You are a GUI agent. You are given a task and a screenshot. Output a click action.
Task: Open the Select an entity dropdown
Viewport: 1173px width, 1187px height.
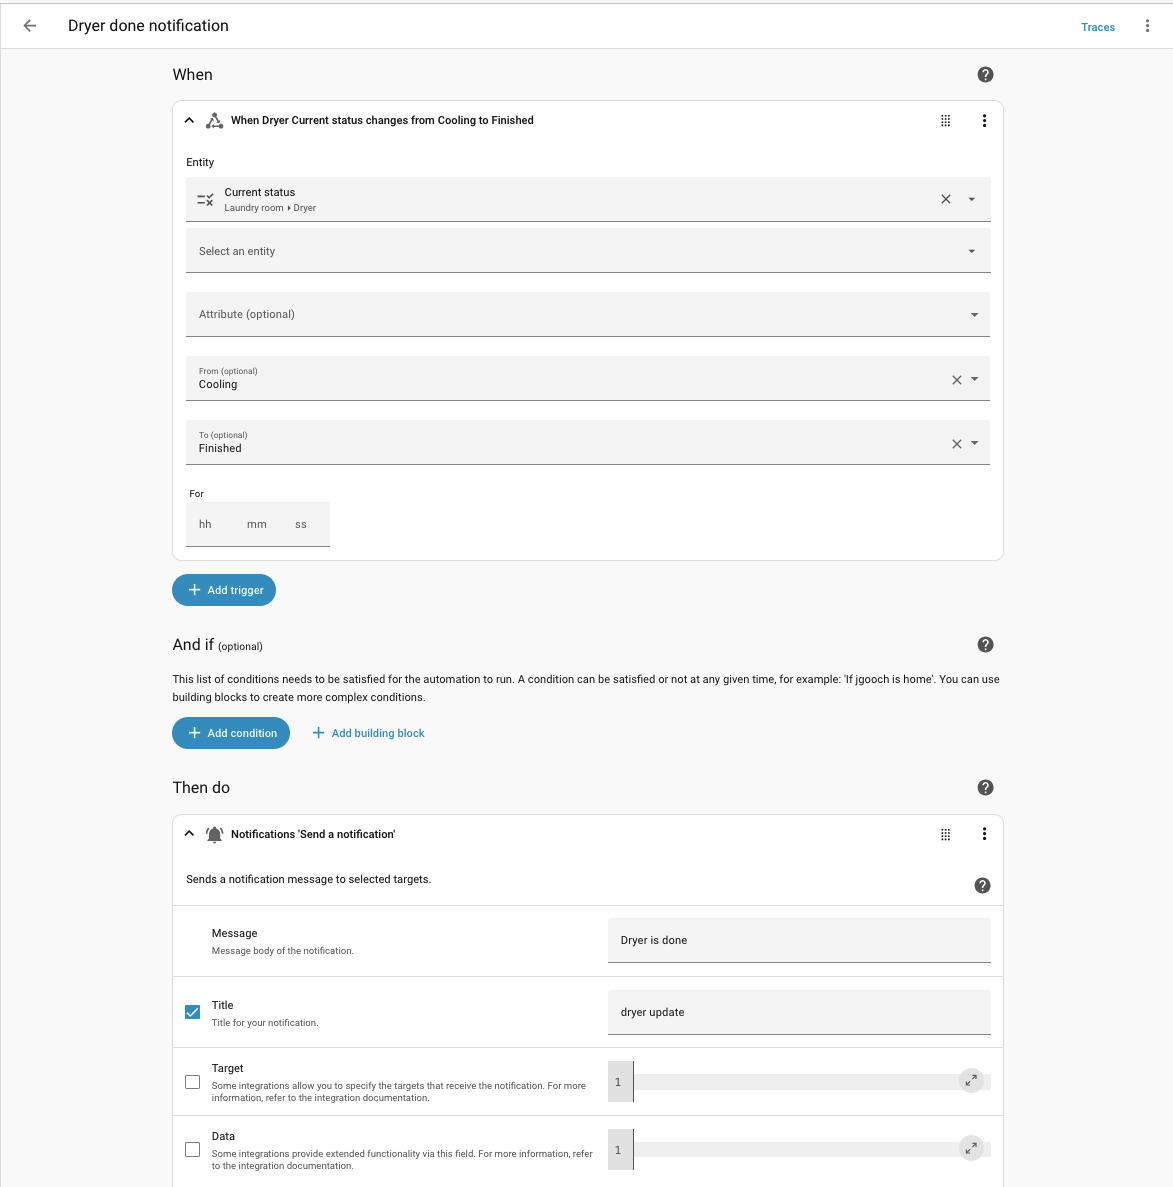pos(588,251)
